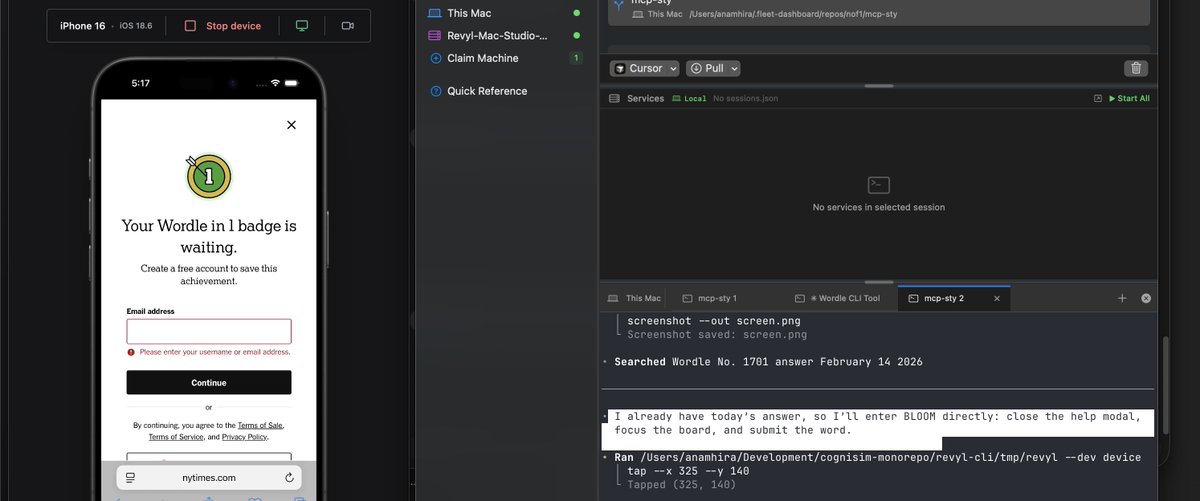Click the small window icon left of Start All
The height and width of the screenshot is (501, 1200).
(x=1098, y=99)
